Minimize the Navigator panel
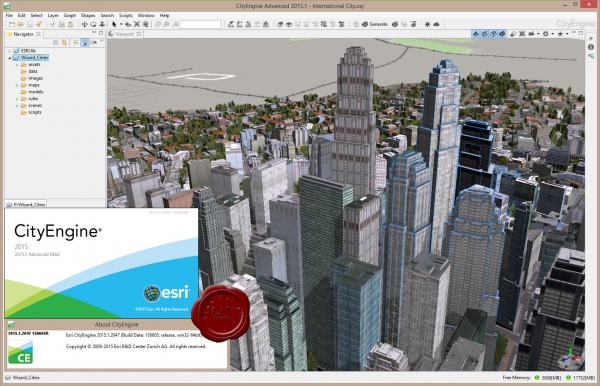Screen dimensions: 600x386 pos(94,33)
